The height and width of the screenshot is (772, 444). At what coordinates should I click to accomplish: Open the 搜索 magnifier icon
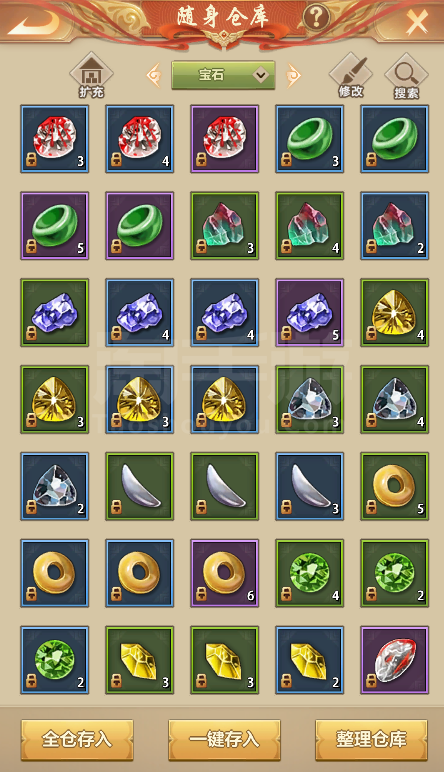click(x=406, y=75)
